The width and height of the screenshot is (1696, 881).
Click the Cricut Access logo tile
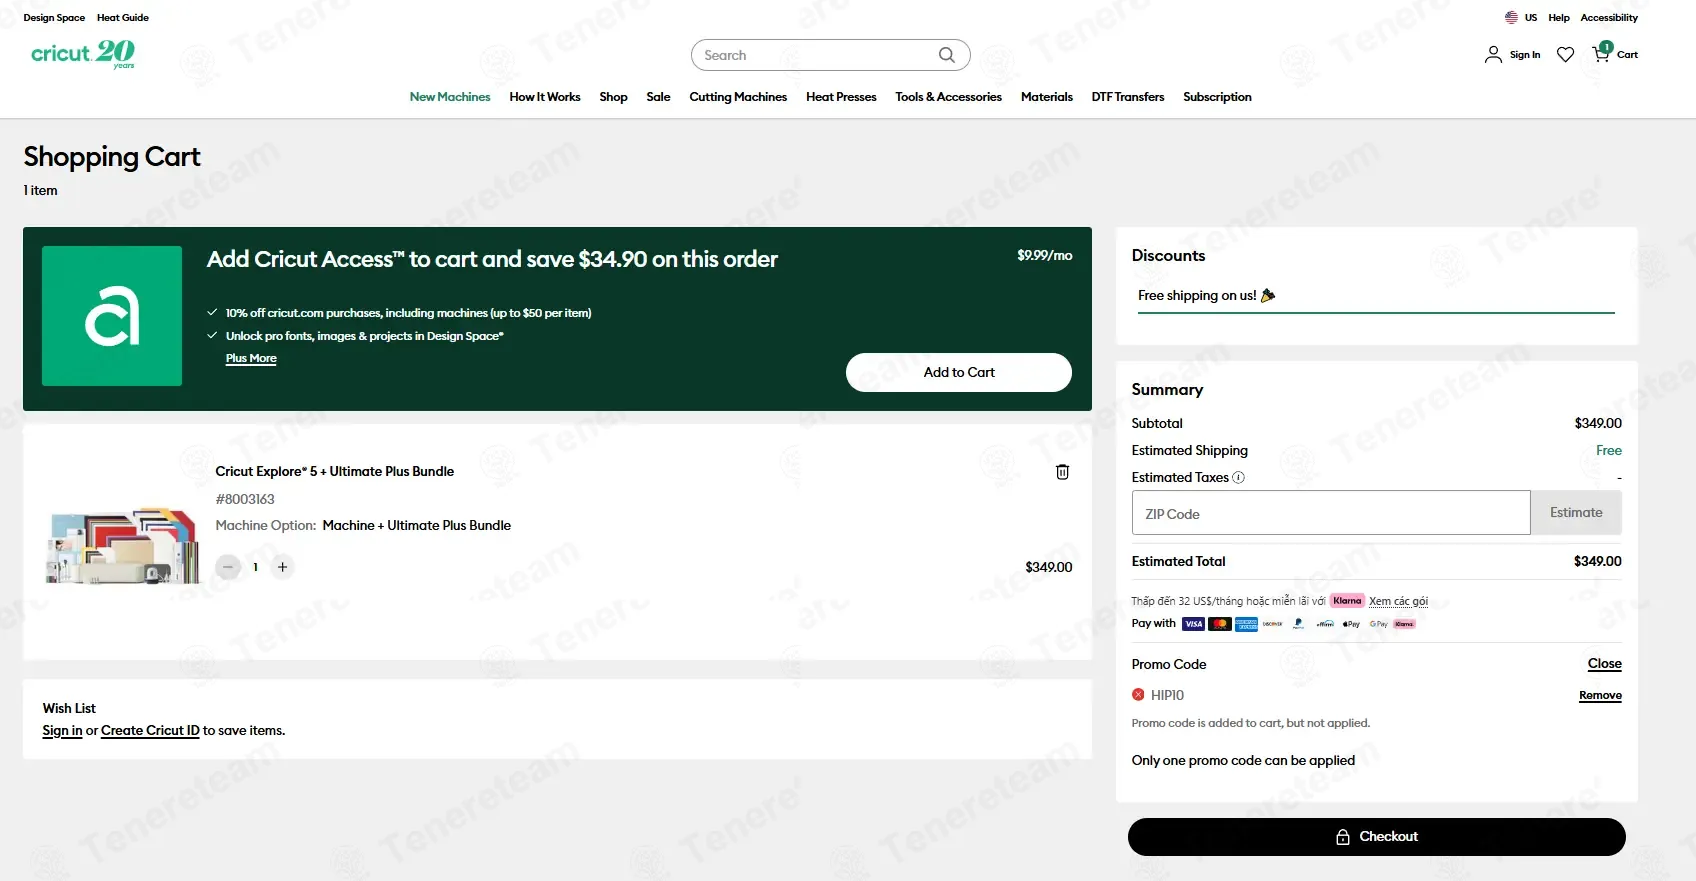tap(112, 316)
